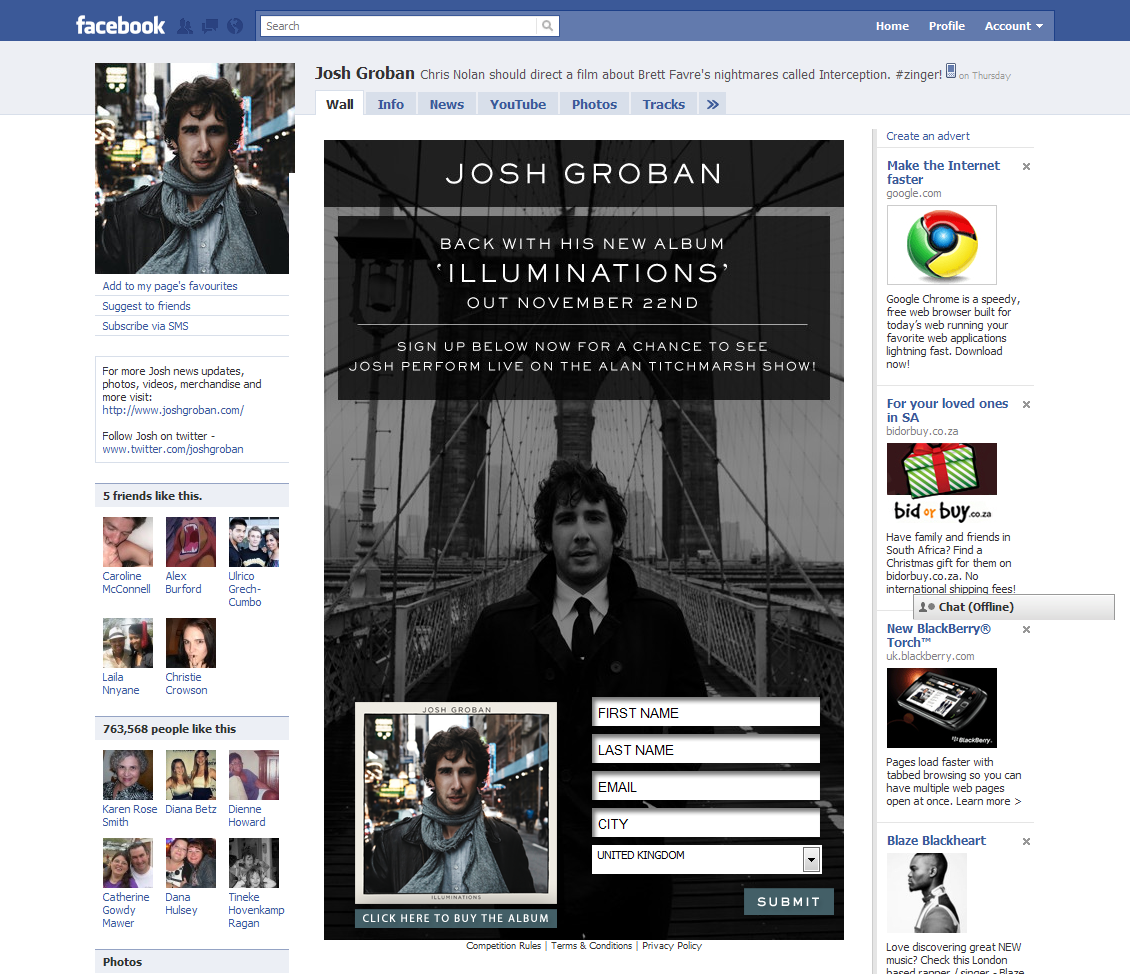Viewport: 1130px width, 974px height.
Task: Click the BlackBerry Torch ad image
Action: [941, 707]
